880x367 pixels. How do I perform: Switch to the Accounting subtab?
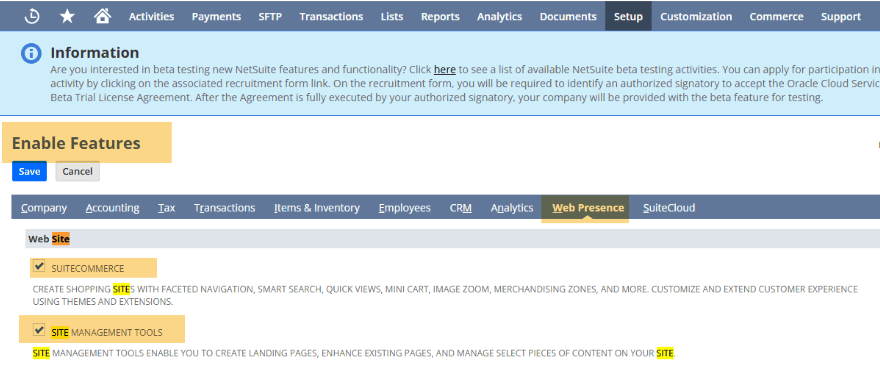[112, 208]
